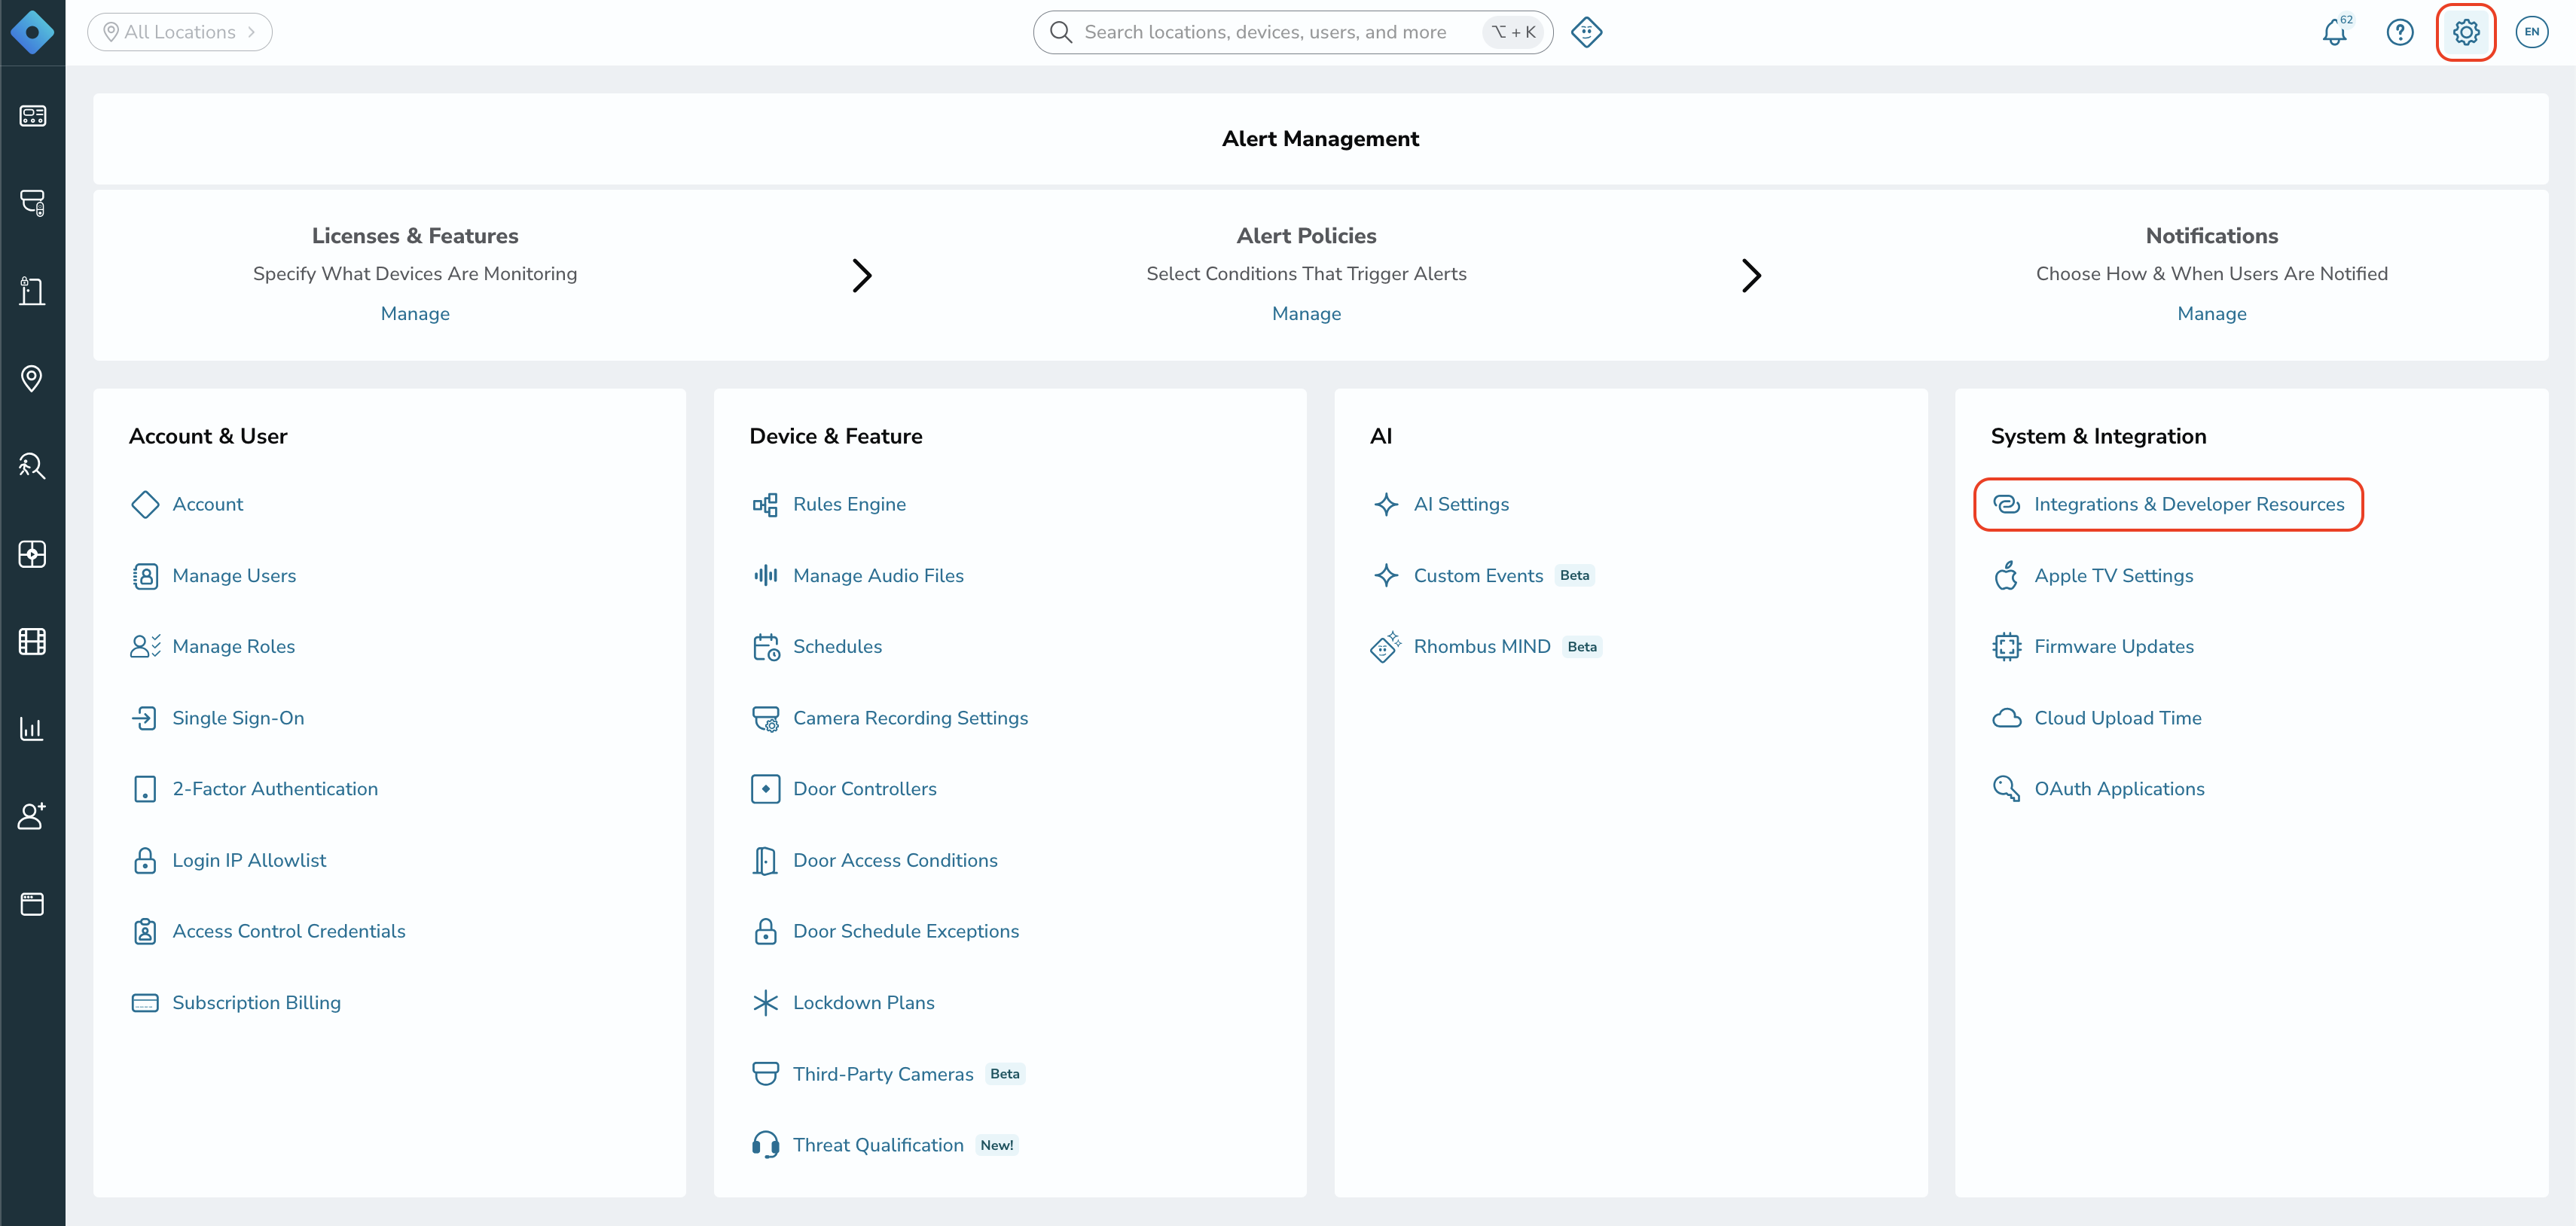This screenshot has width=2576, height=1226.
Task: Click the cloud icon for Cloud Upload Time
Action: click(2006, 718)
